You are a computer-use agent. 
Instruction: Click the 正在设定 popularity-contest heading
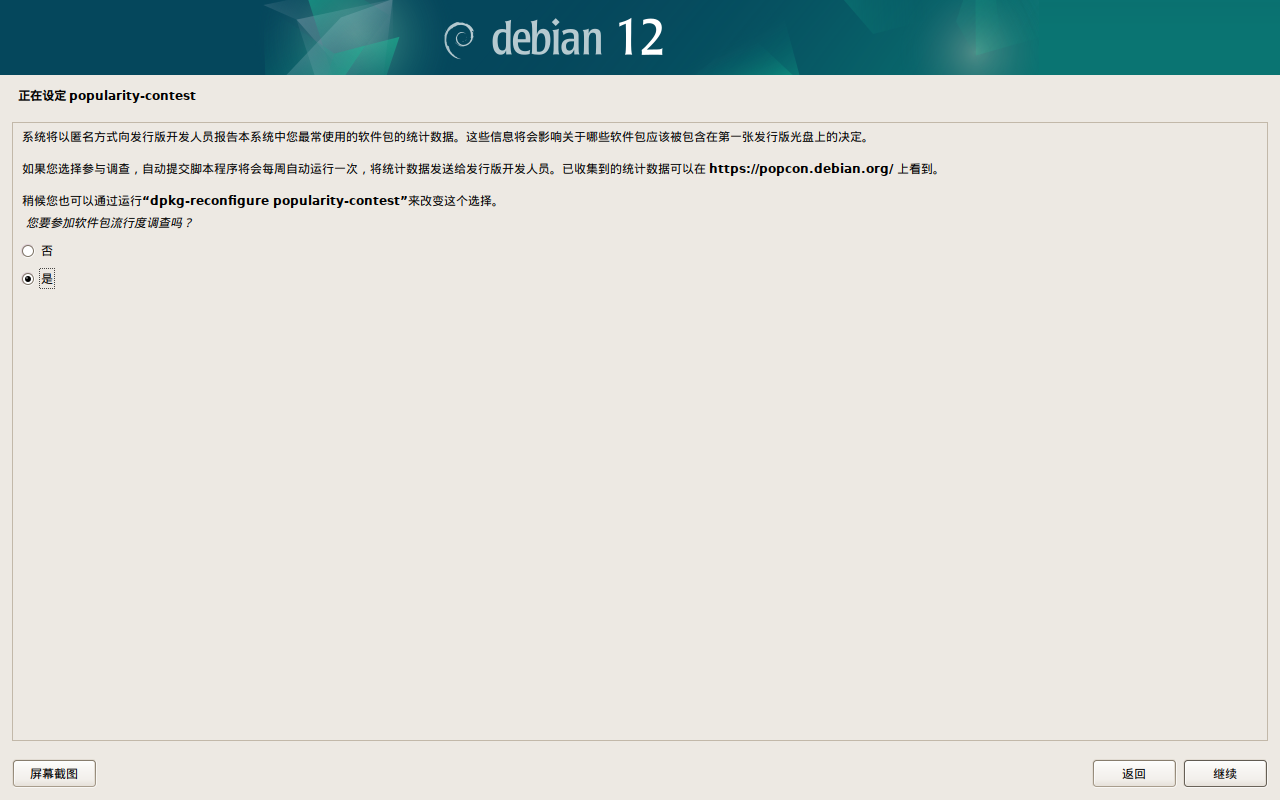click(x=107, y=96)
